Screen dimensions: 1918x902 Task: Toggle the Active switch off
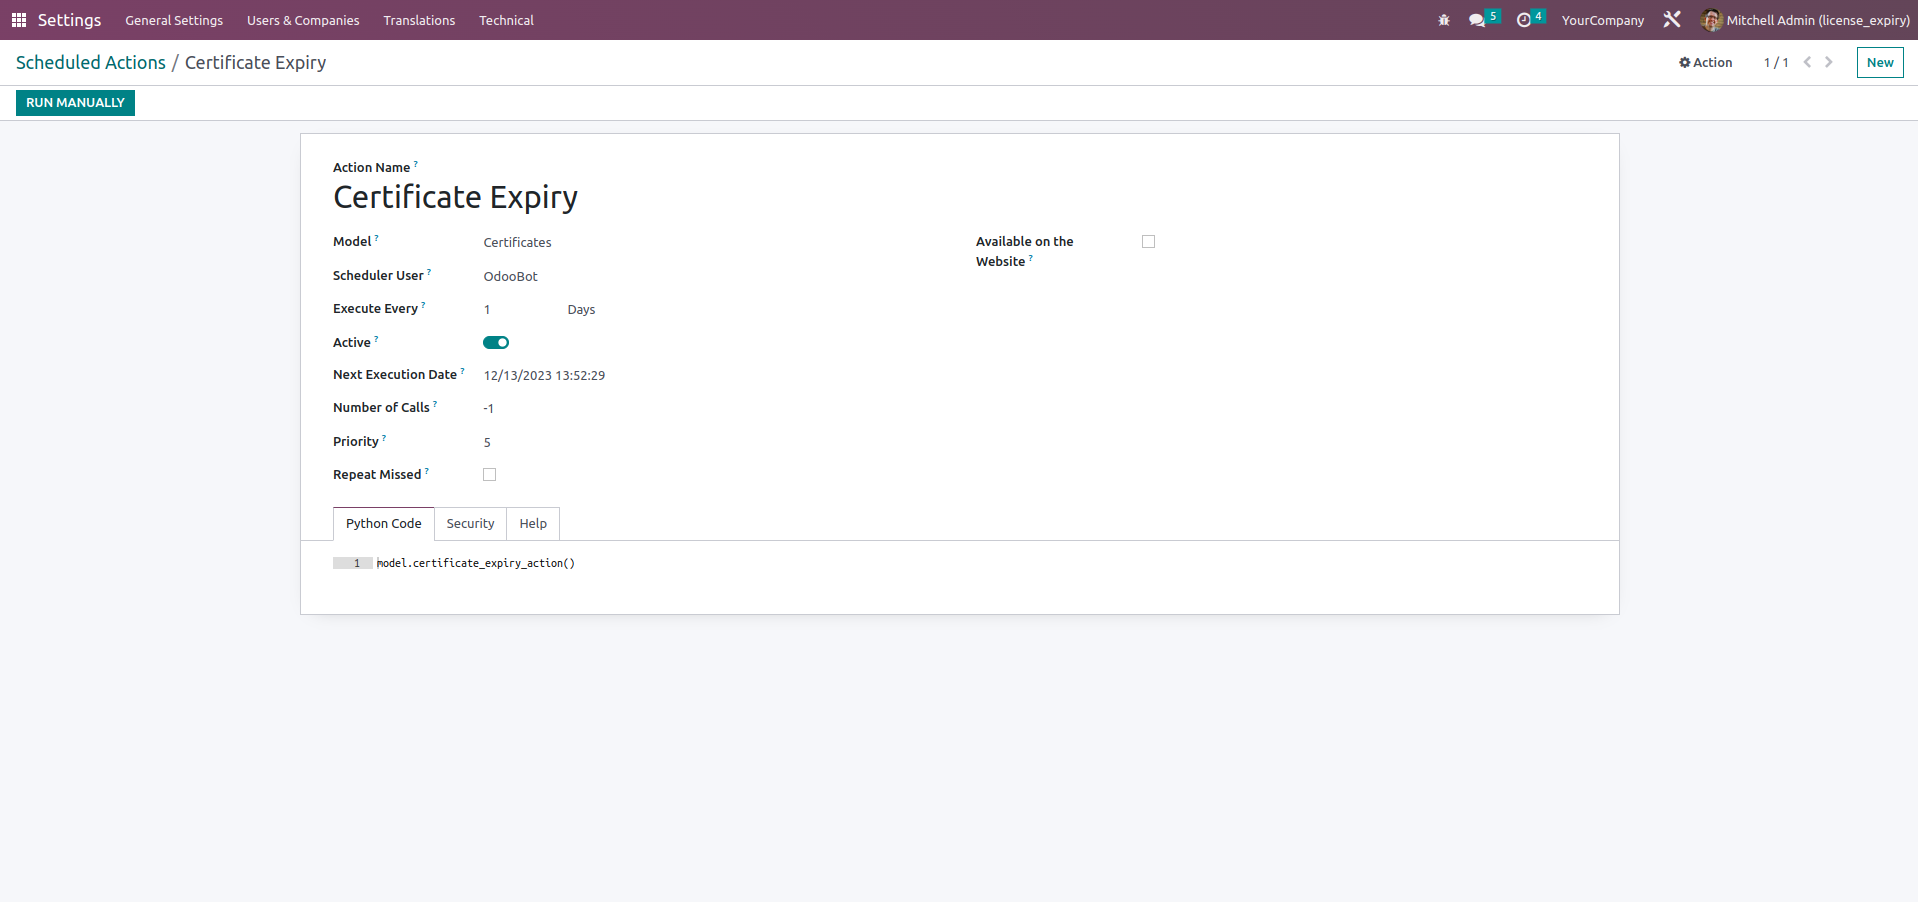[496, 342]
